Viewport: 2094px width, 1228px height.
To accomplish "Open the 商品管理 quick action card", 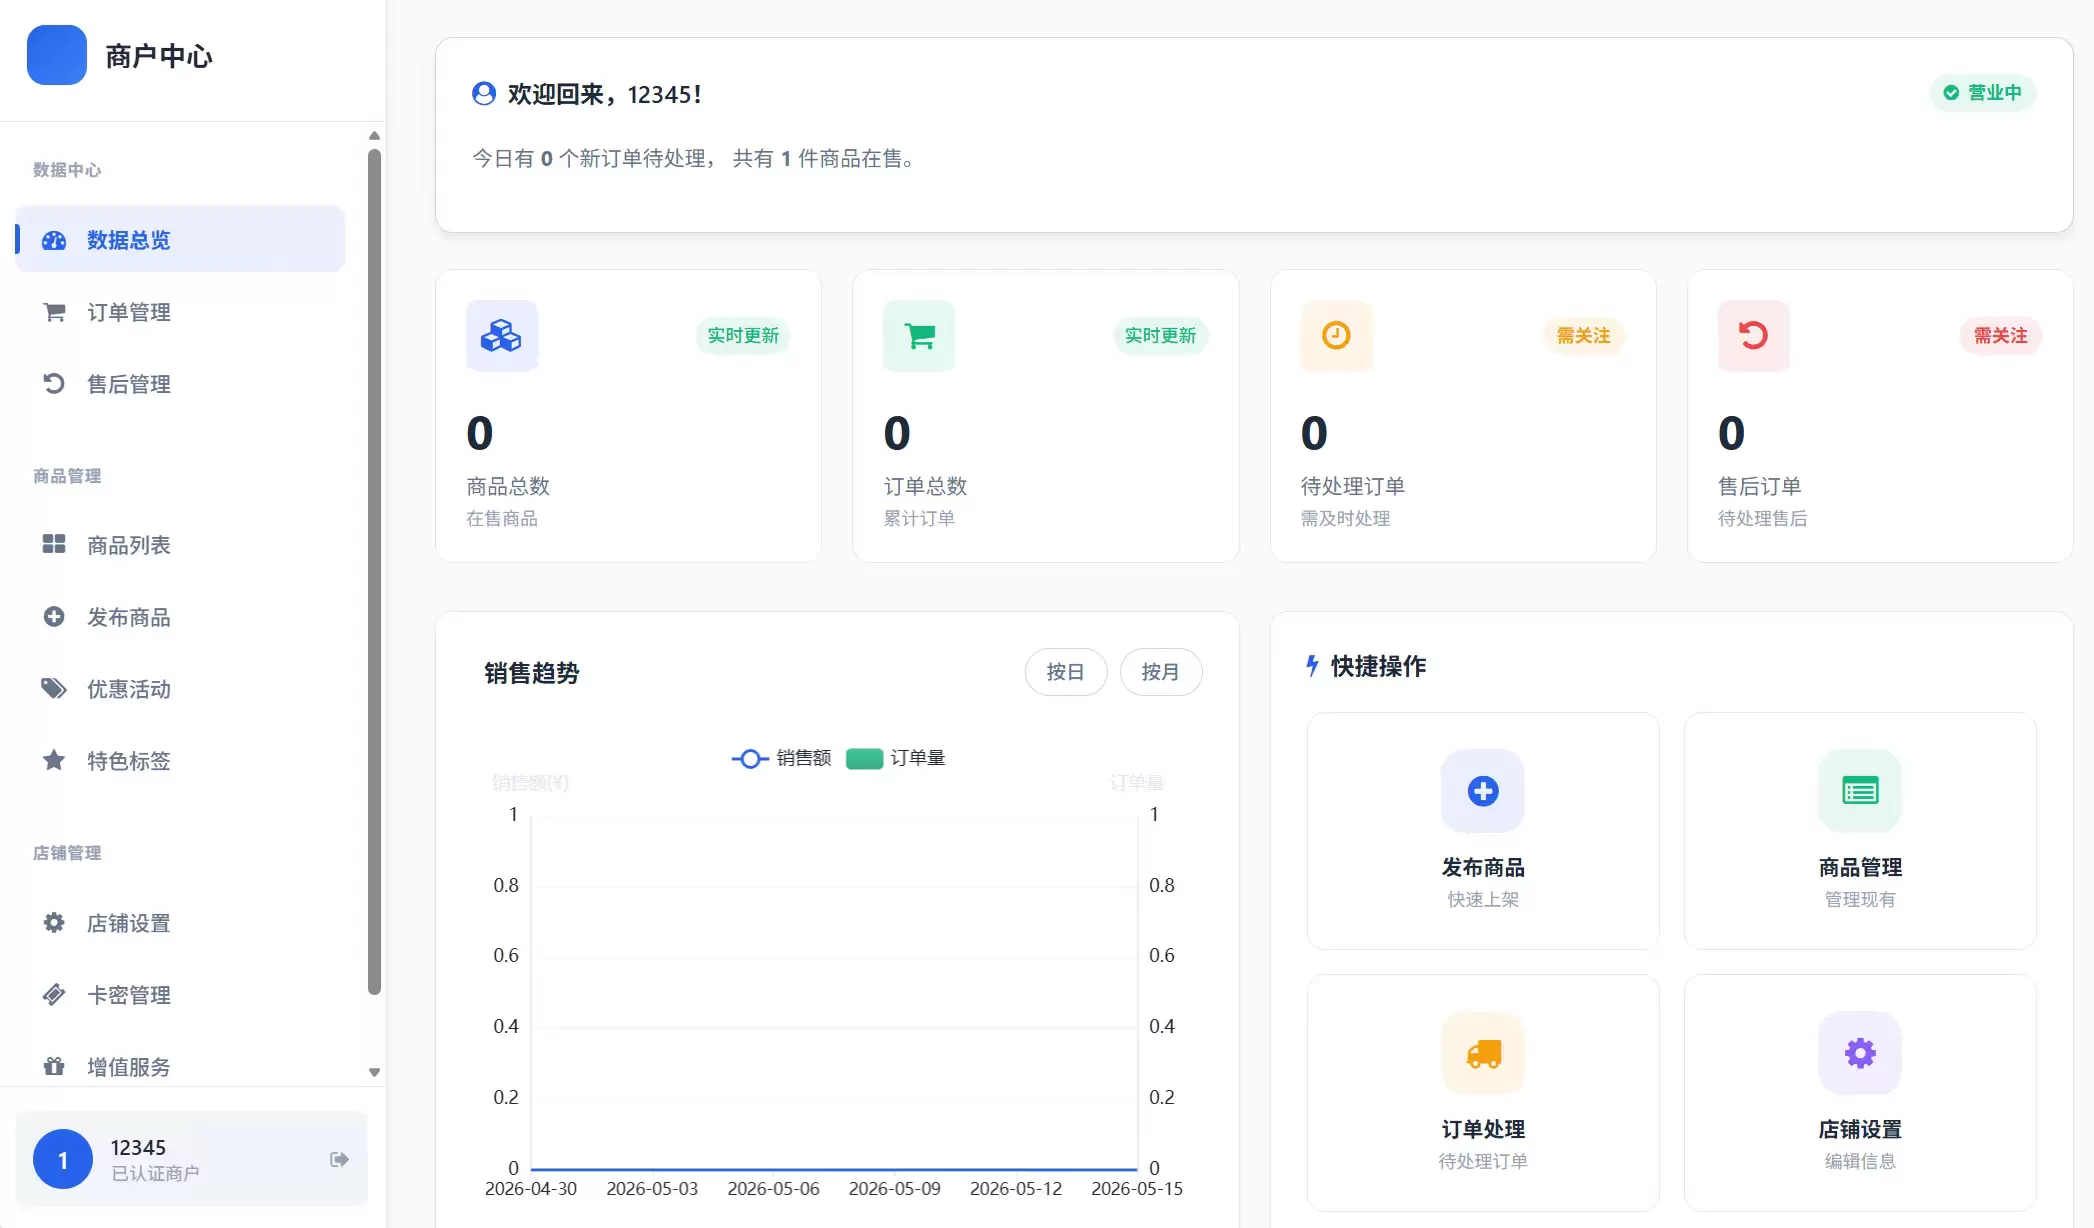I will 1860,831.
